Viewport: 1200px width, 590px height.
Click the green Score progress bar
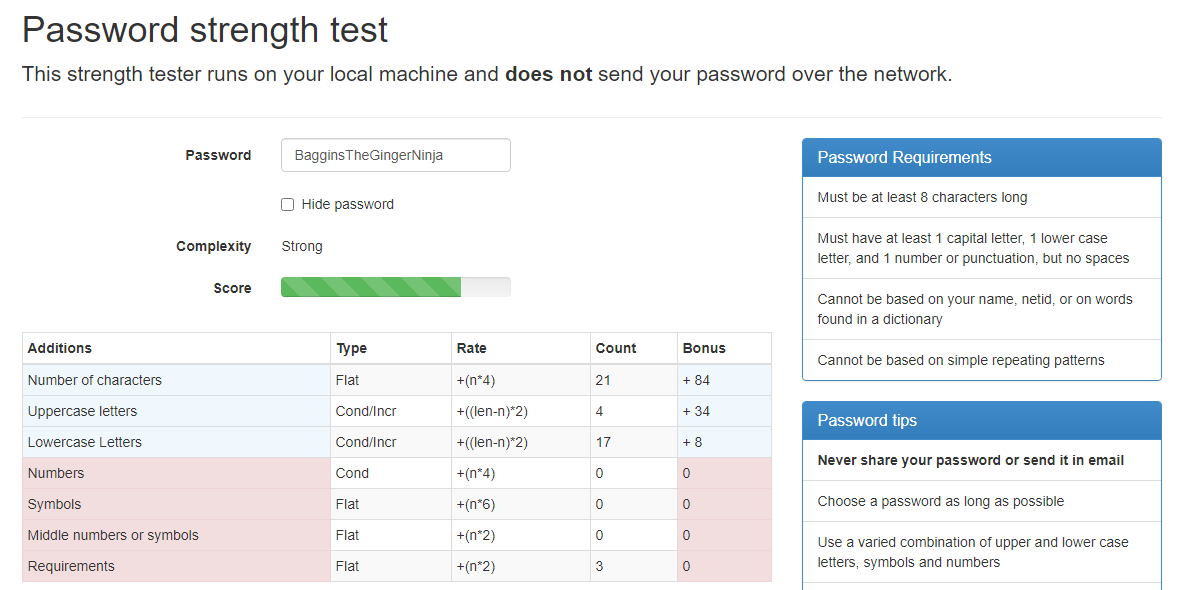[371, 288]
